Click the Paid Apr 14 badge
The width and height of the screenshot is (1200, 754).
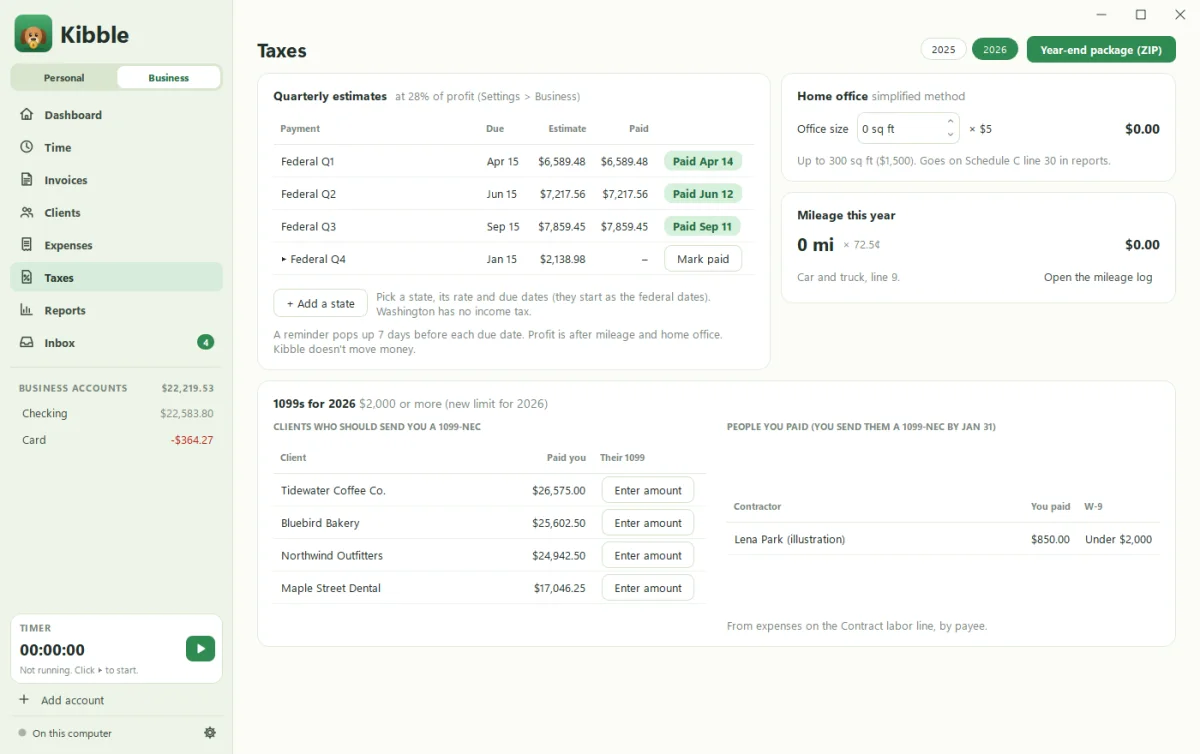coord(703,161)
